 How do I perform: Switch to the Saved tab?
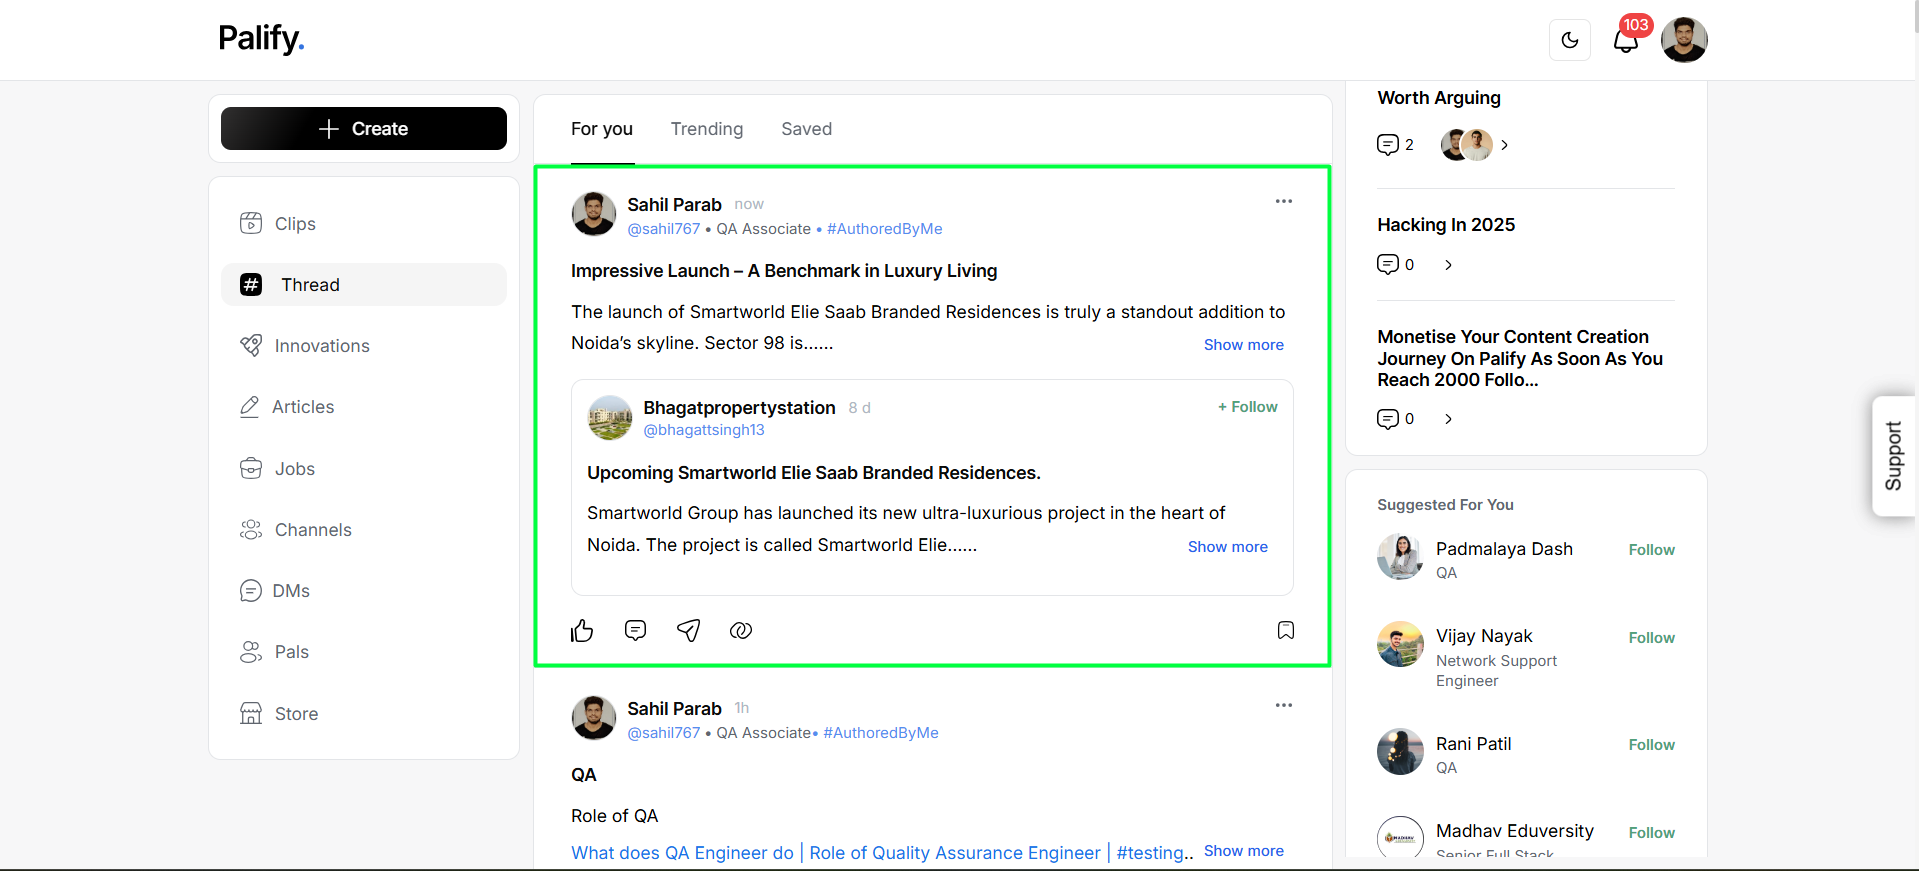(807, 129)
